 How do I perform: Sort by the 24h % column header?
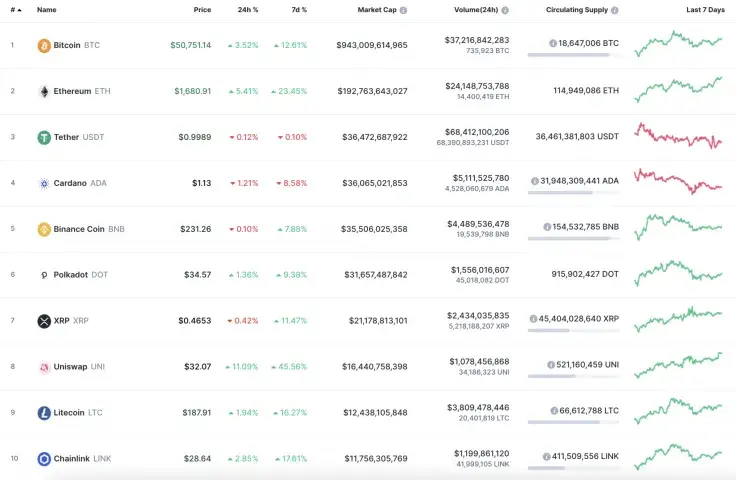tap(248, 10)
